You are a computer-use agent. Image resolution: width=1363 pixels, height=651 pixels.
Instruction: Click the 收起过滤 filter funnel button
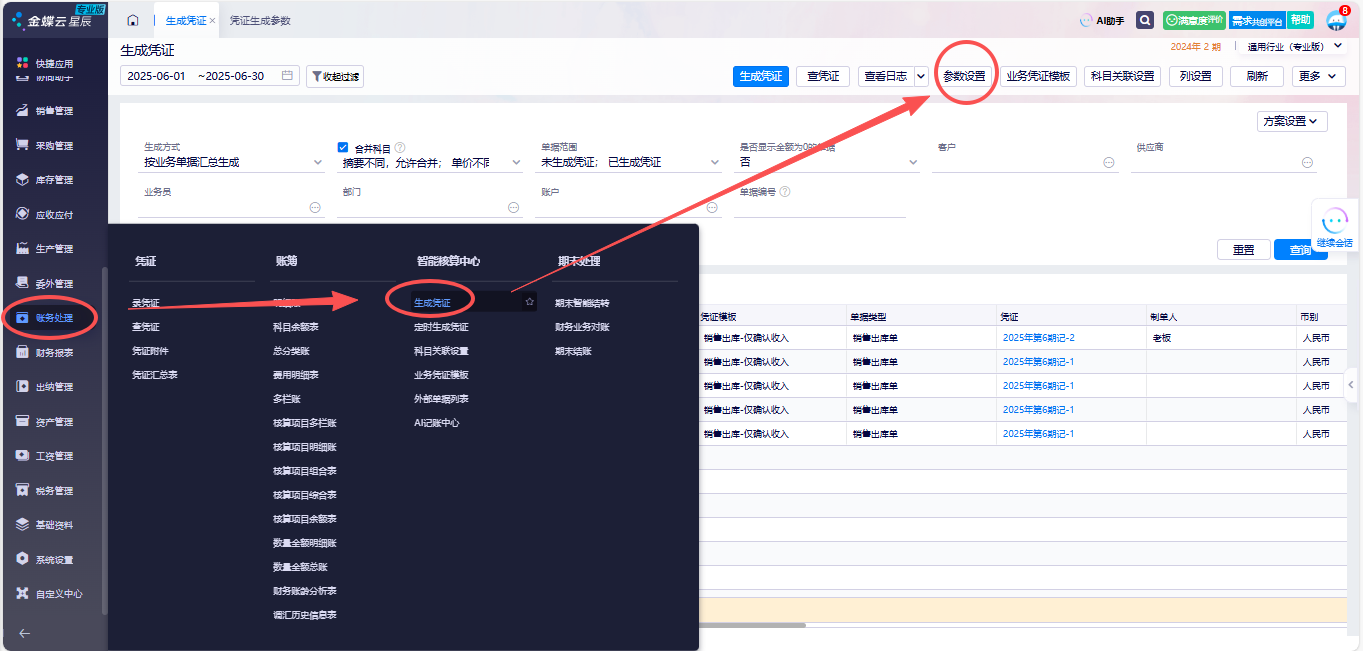pos(335,76)
